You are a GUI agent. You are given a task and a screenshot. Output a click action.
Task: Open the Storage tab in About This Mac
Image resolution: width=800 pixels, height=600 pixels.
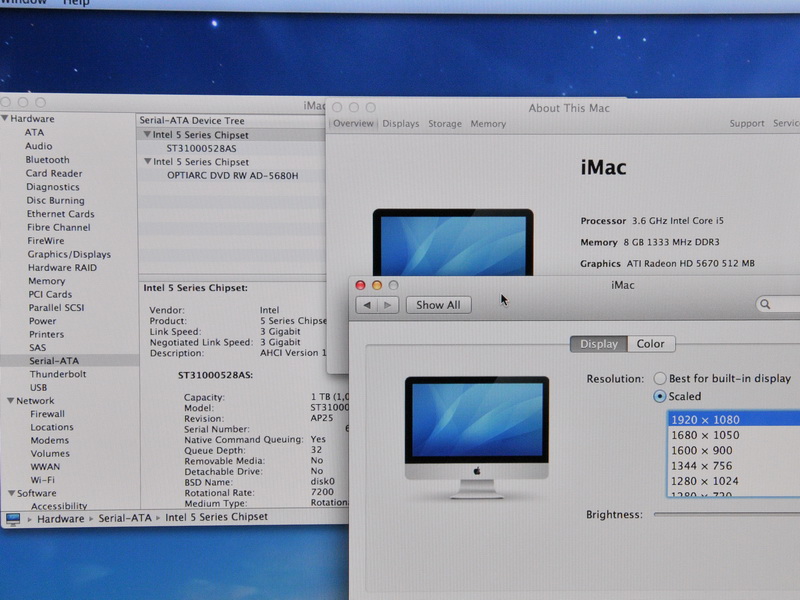[x=444, y=124]
